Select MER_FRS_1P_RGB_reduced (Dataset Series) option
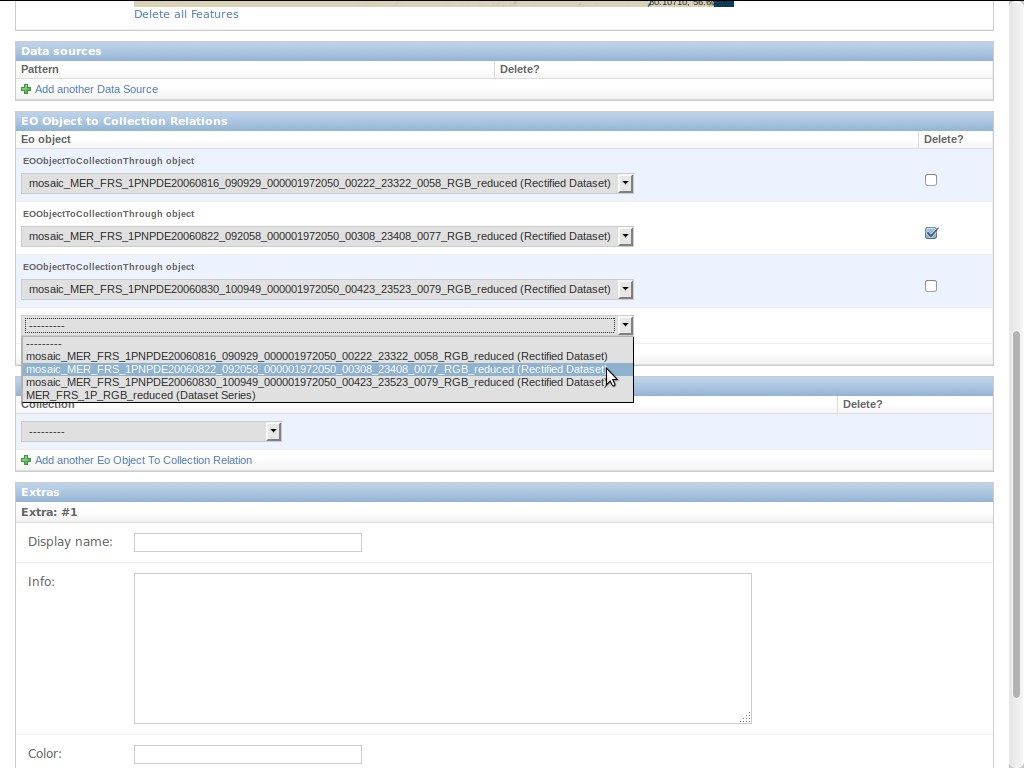This screenshot has width=1024, height=768. pyautogui.click(x=328, y=395)
